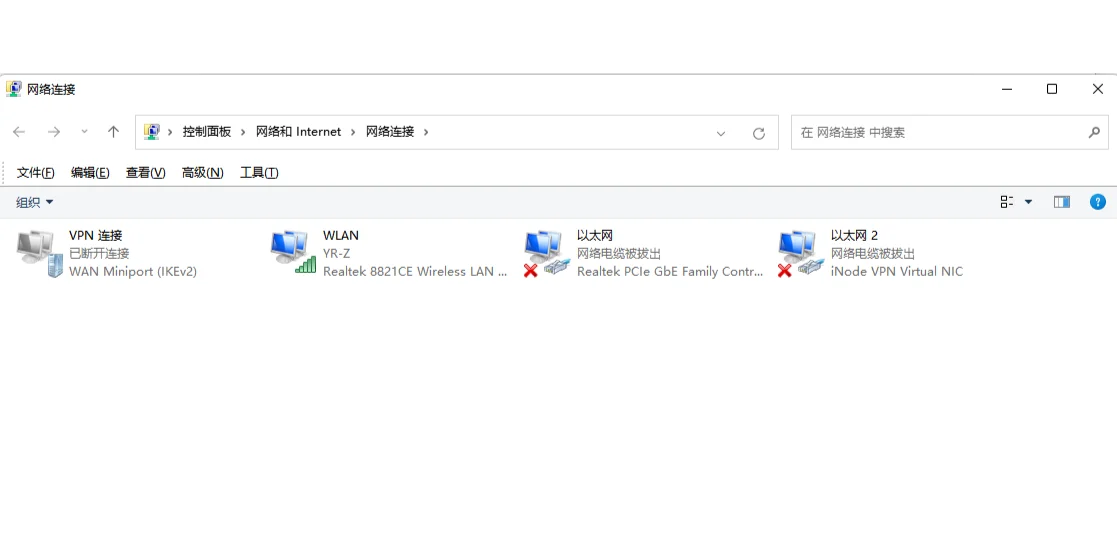Go forward with the right arrow
The width and height of the screenshot is (1117, 558).
(53, 132)
